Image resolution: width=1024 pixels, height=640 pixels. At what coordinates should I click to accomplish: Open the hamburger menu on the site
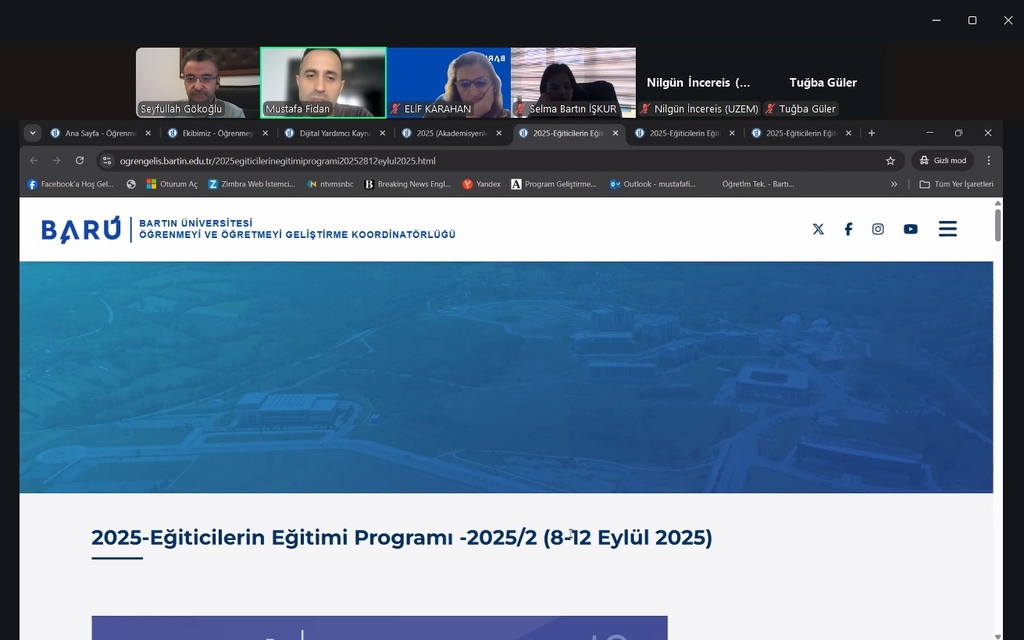tap(947, 229)
